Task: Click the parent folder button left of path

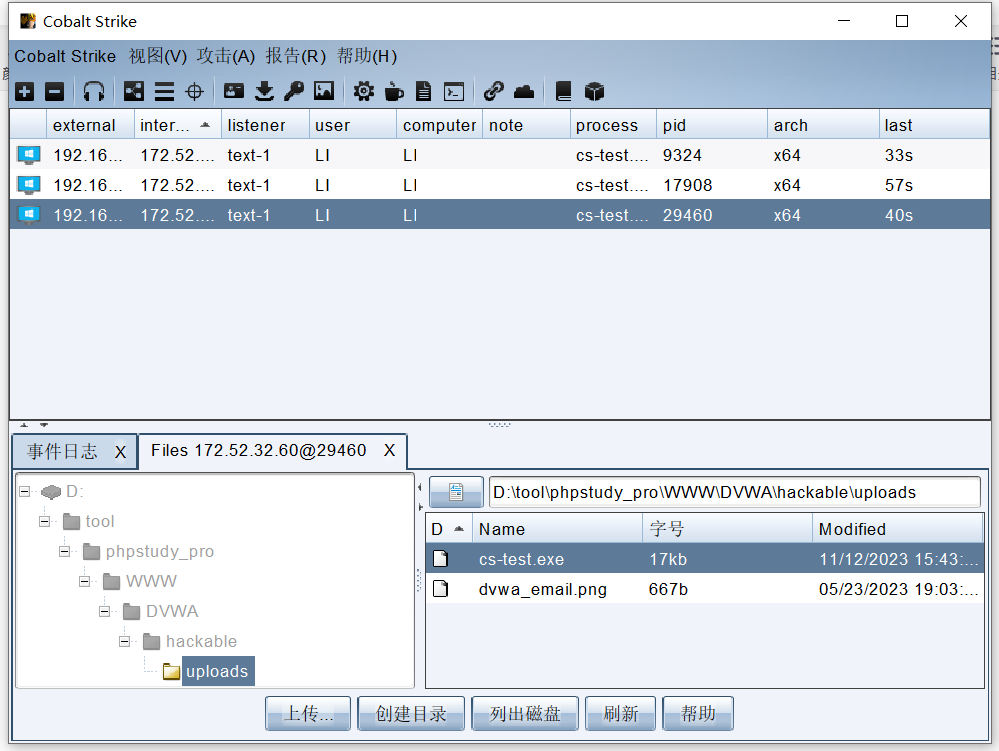Action: coord(456,492)
